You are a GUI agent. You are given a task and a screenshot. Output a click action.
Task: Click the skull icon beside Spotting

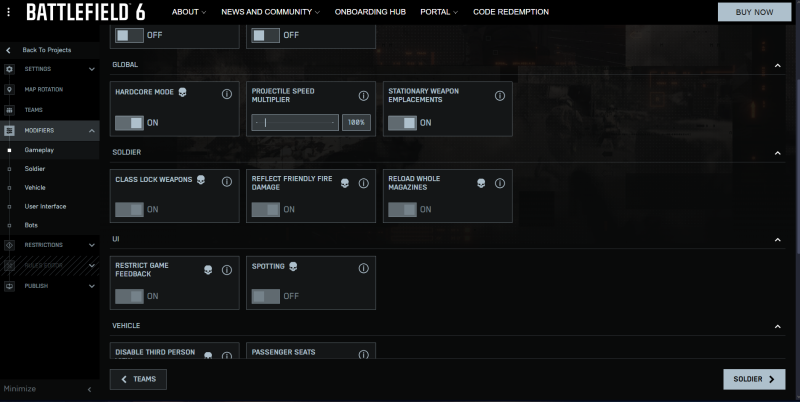(x=293, y=266)
